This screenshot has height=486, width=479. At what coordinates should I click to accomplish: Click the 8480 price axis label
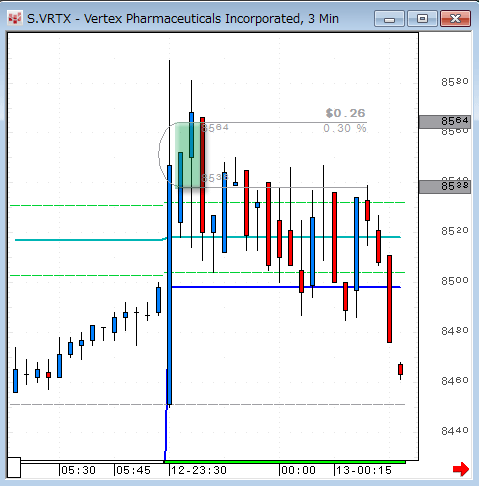pos(455,331)
